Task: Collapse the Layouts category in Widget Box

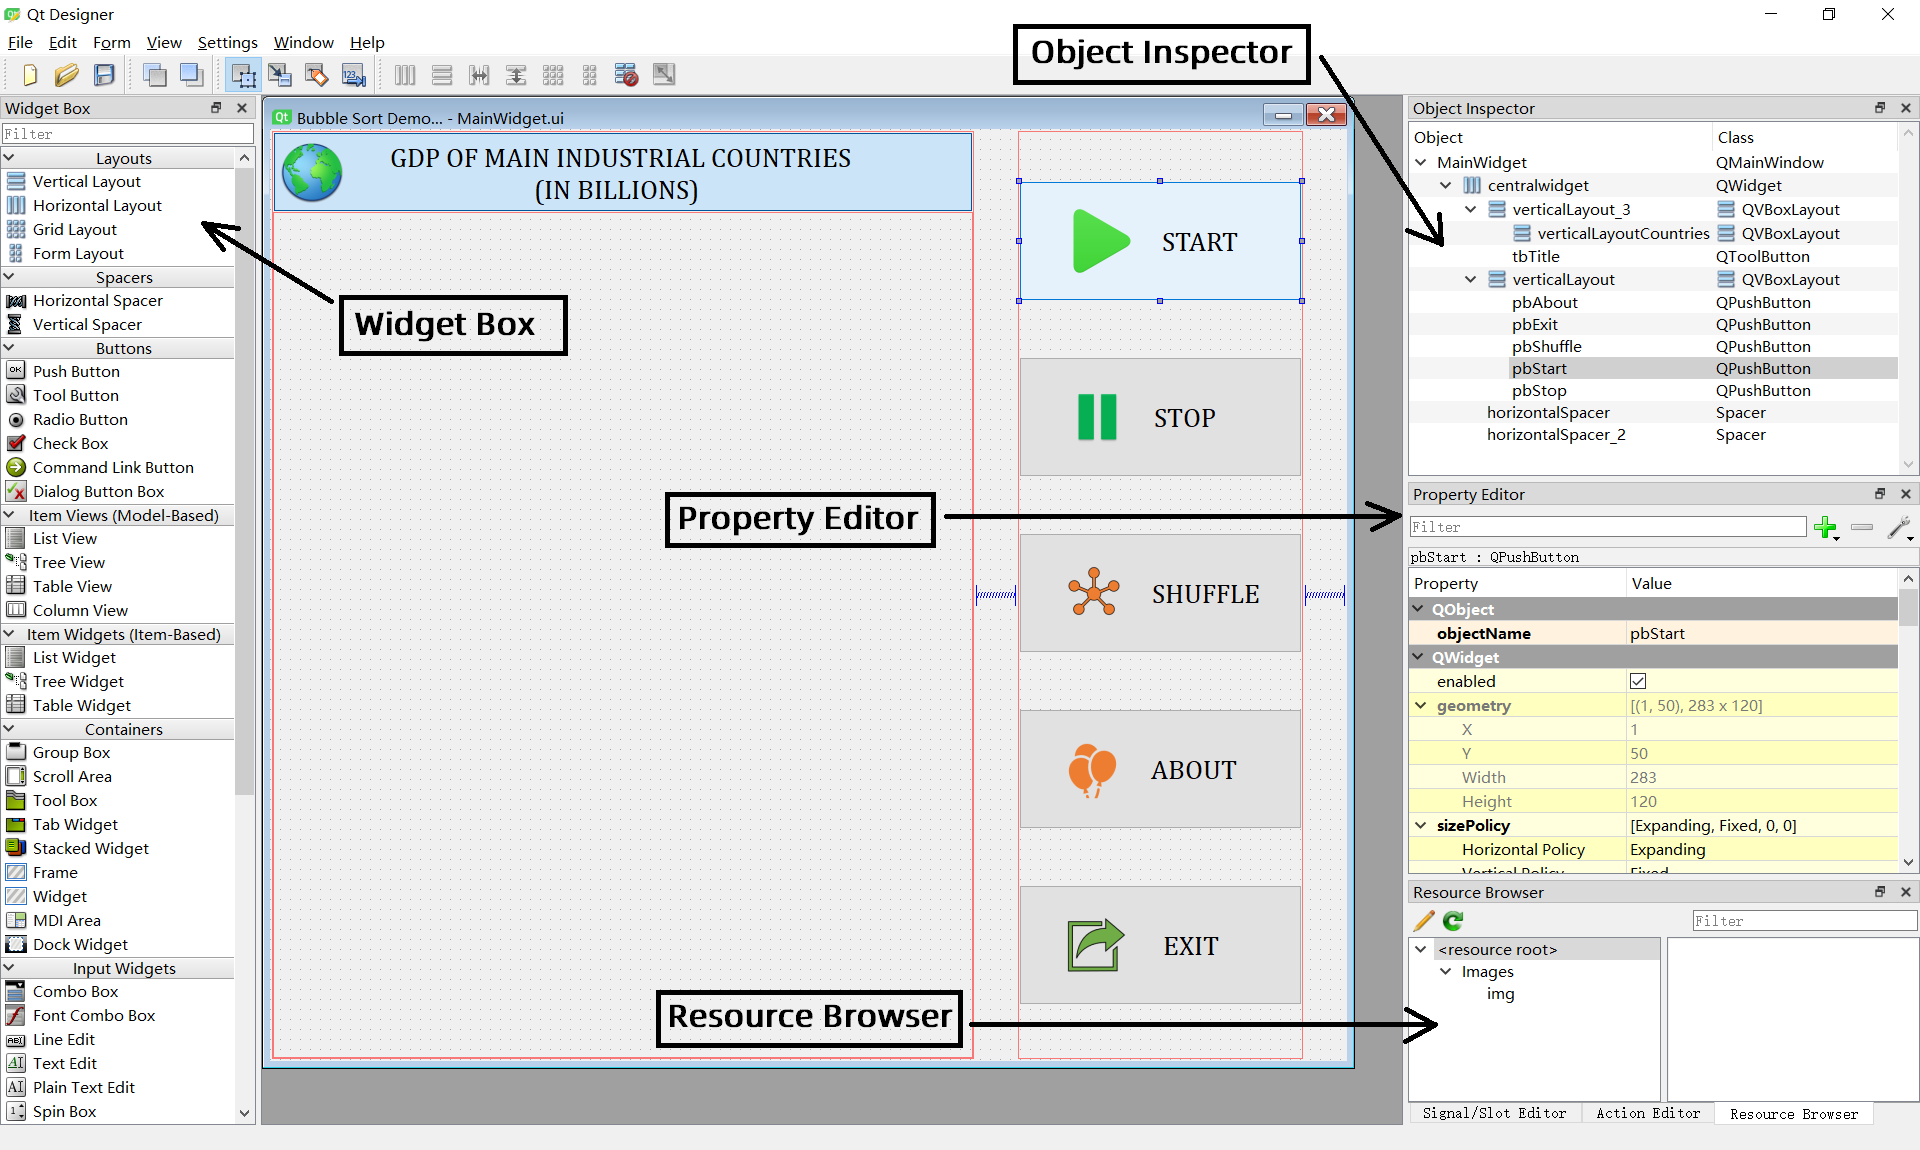Action: 9,158
